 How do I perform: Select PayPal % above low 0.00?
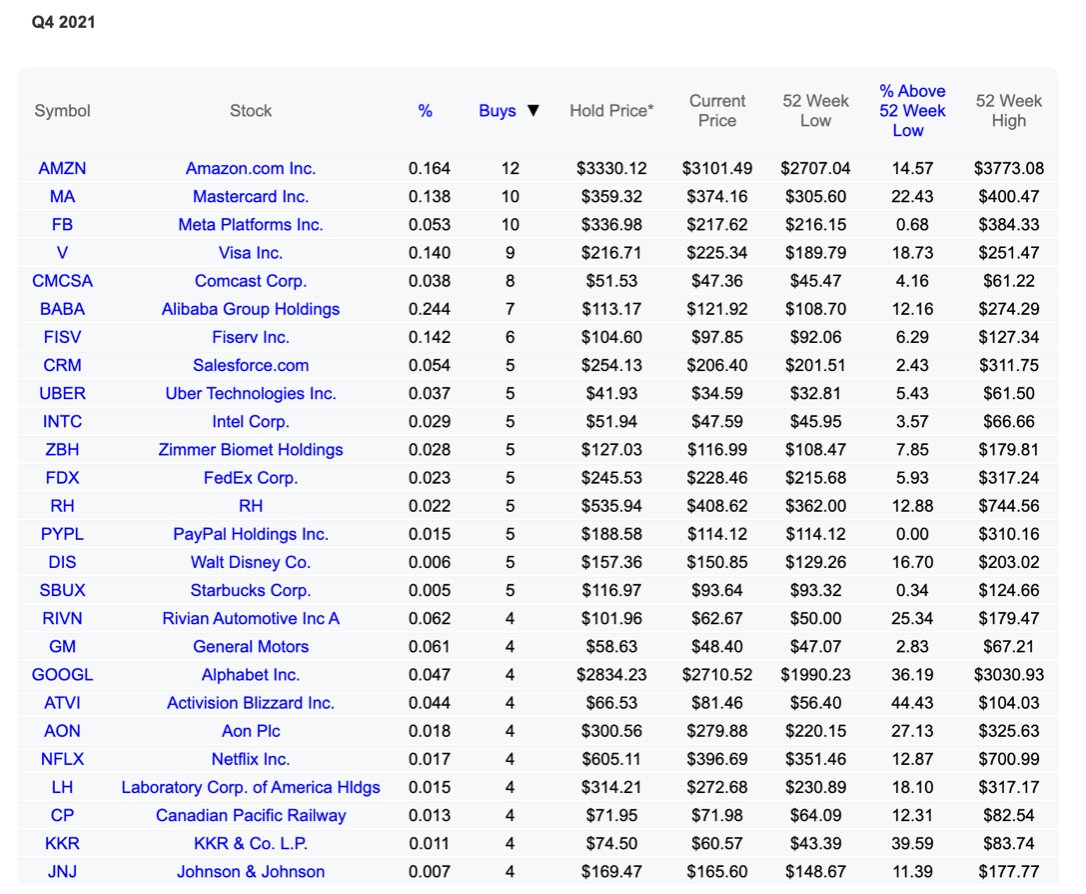(x=912, y=534)
